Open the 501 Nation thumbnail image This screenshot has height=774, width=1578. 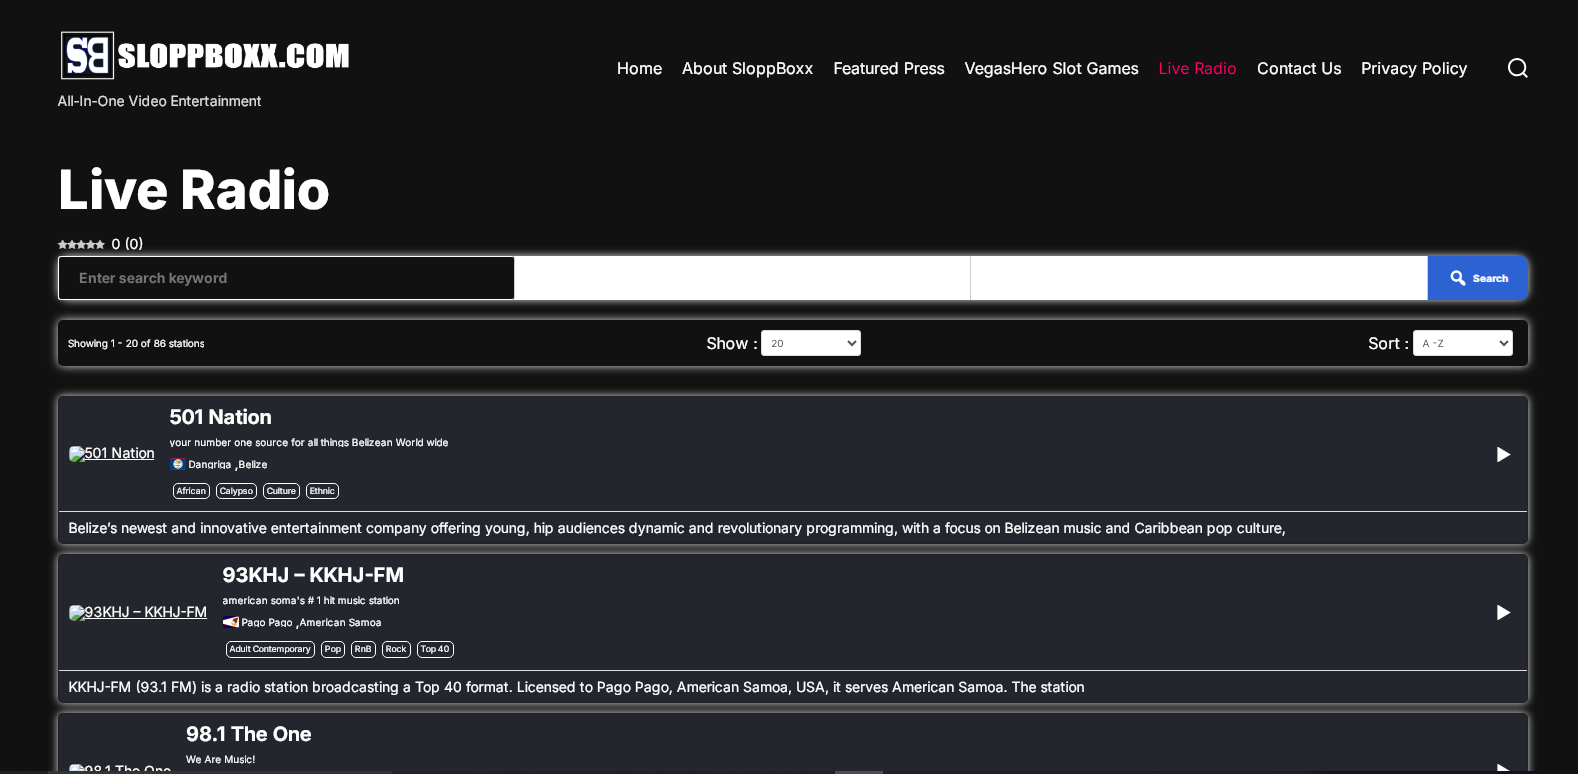coord(111,453)
